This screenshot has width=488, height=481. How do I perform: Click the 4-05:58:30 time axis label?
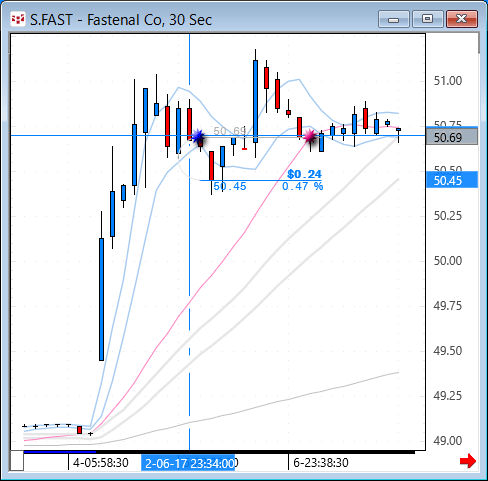(101, 463)
